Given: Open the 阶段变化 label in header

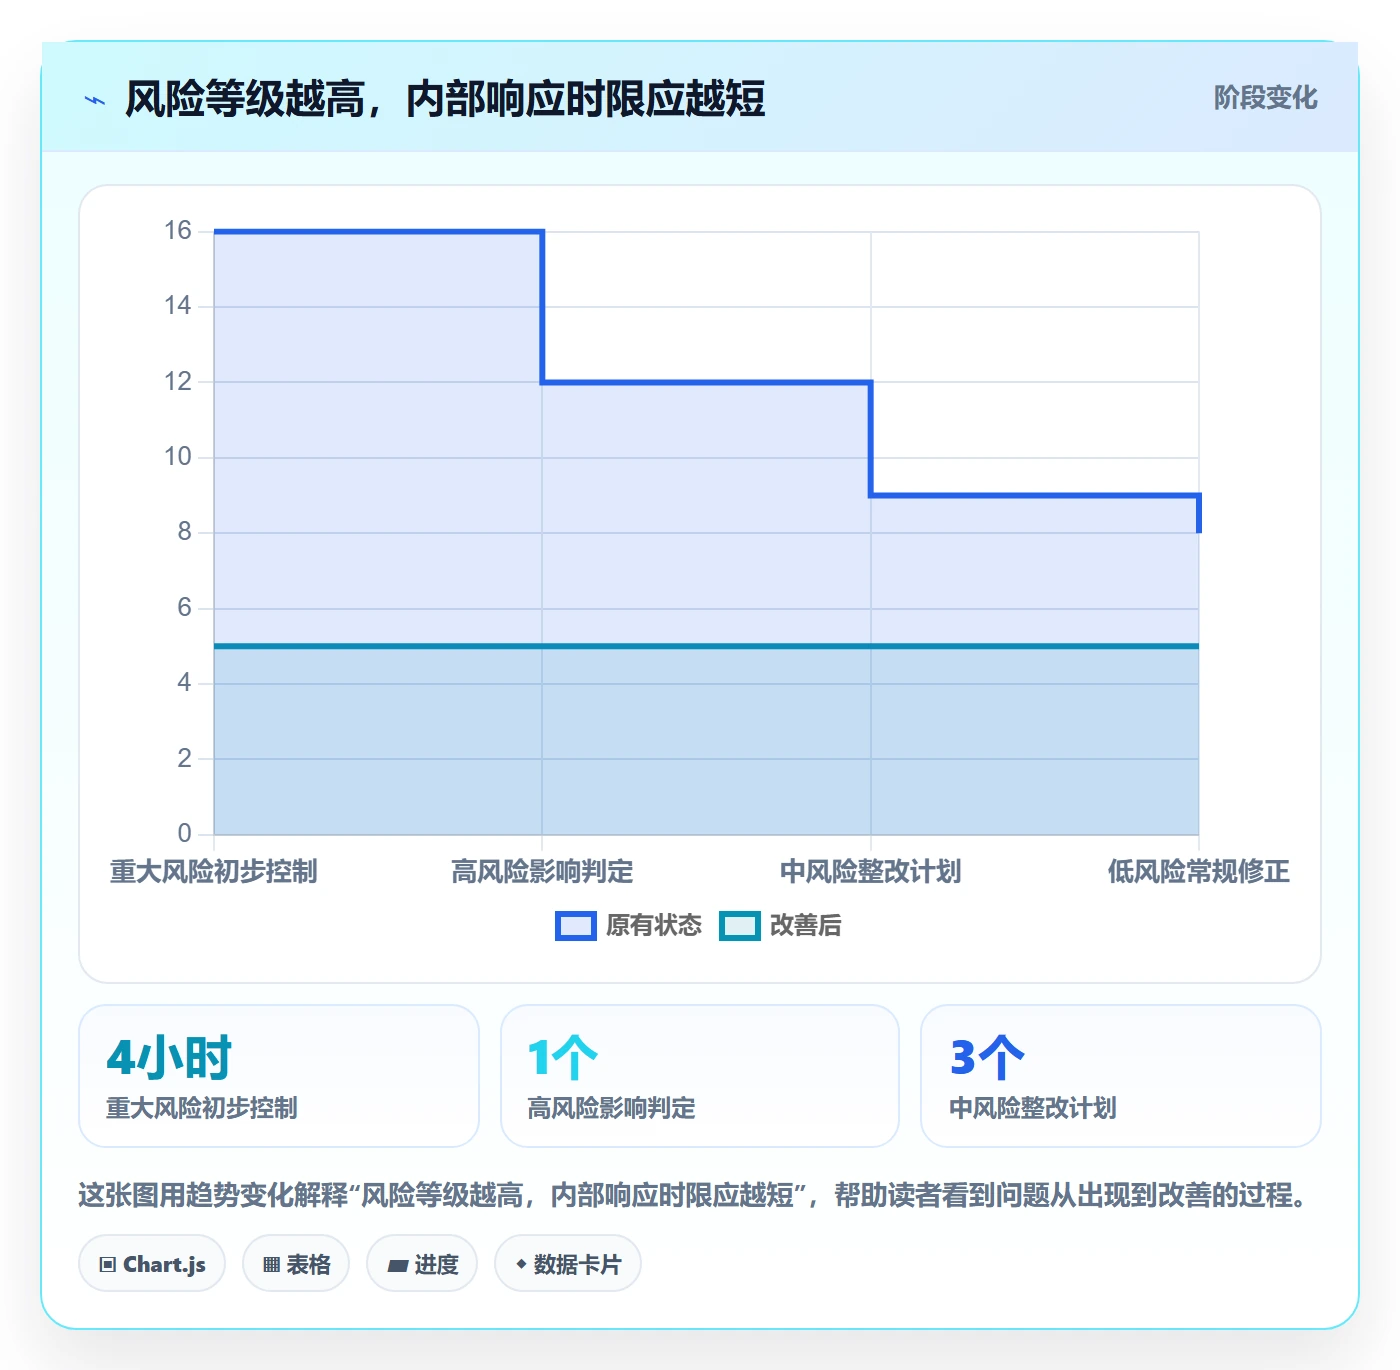Looking at the screenshot, I should point(1265,98).
